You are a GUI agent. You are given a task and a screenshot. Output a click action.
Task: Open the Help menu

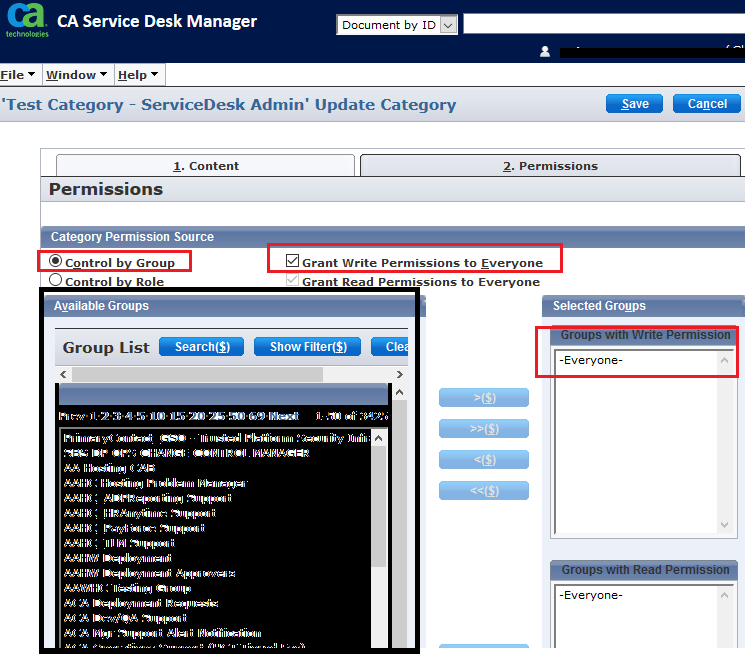[x=138, y=75]
